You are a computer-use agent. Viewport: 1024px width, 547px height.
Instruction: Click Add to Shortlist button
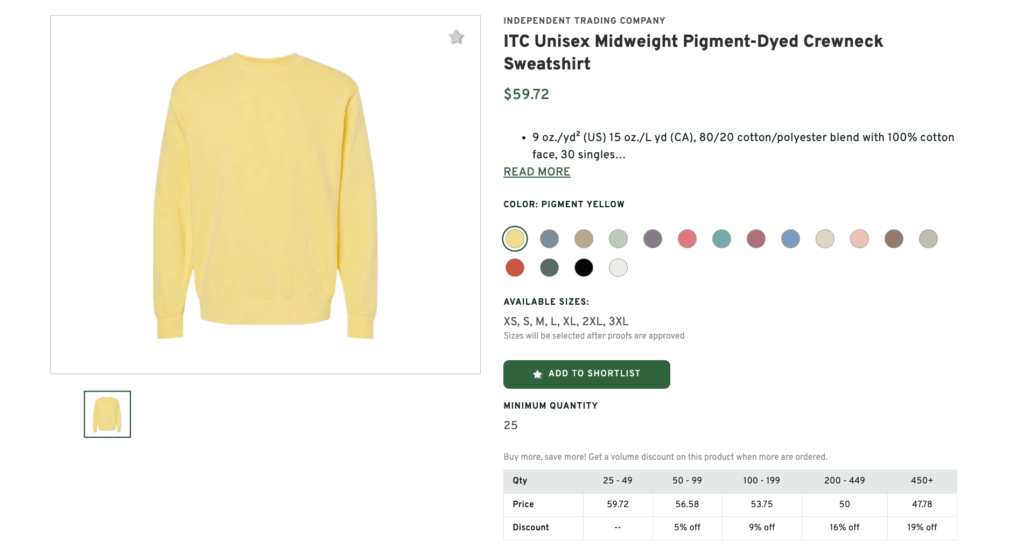tap(586, 374)
